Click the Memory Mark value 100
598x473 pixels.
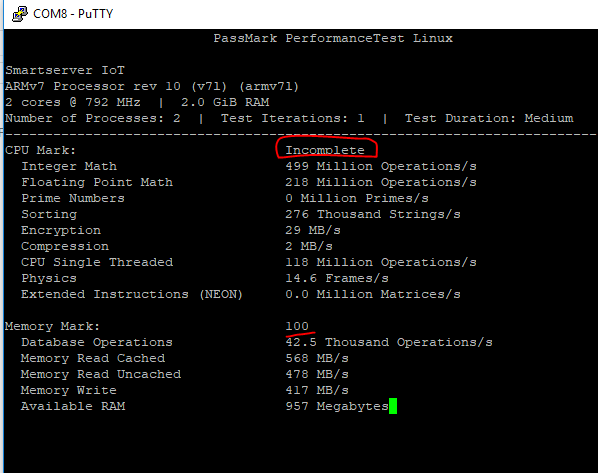click(297, 326)
